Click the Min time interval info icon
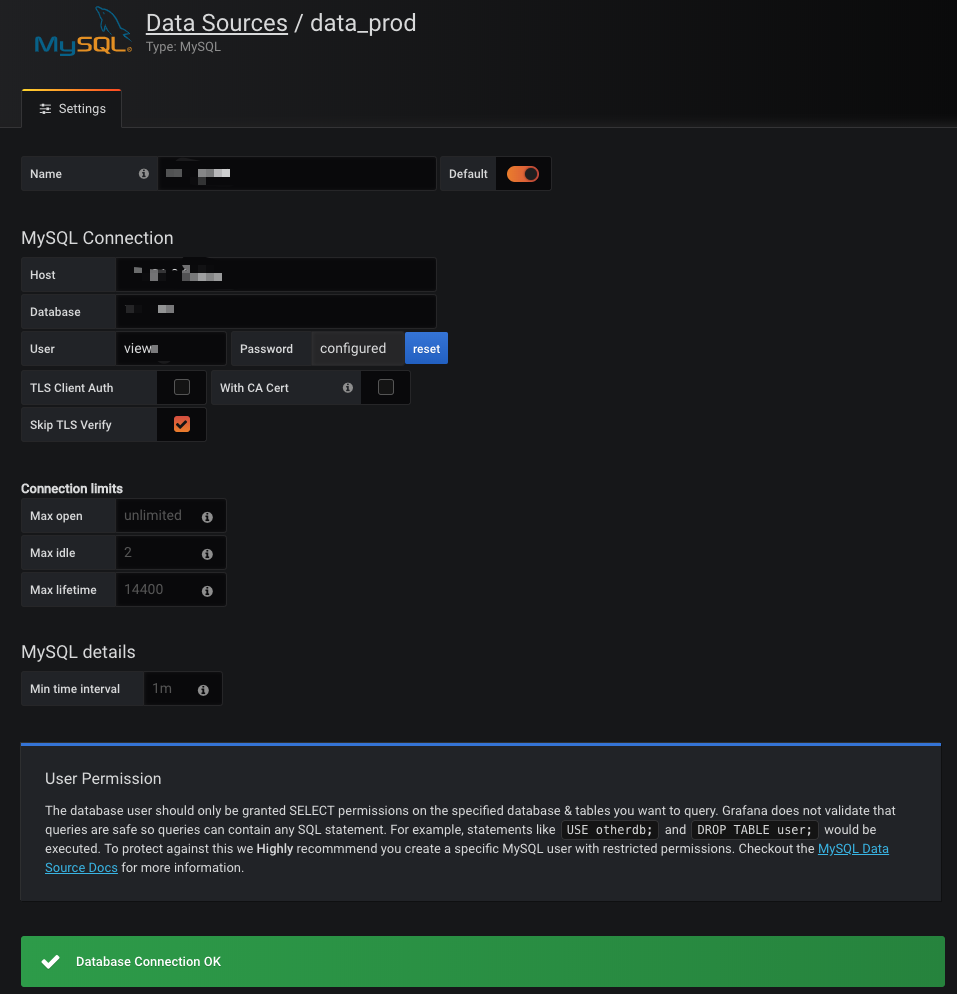Image resolution: width=957 pixels, height=994 pixels. coord(203,690)
